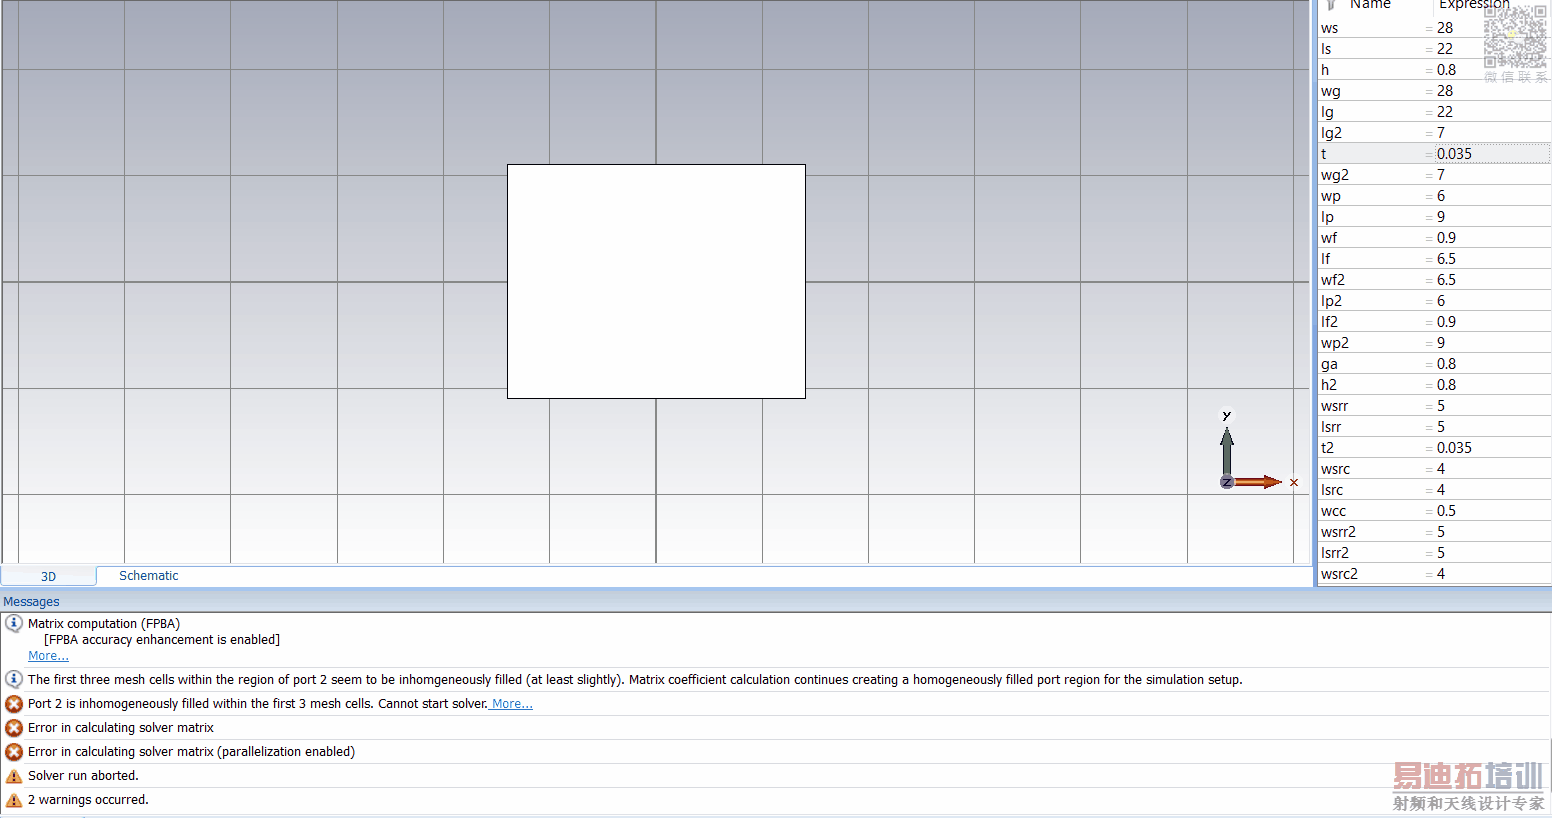Select the parameter name wsrc
This screenshot has height=818, width=1552.
(x=1335, y=469)
